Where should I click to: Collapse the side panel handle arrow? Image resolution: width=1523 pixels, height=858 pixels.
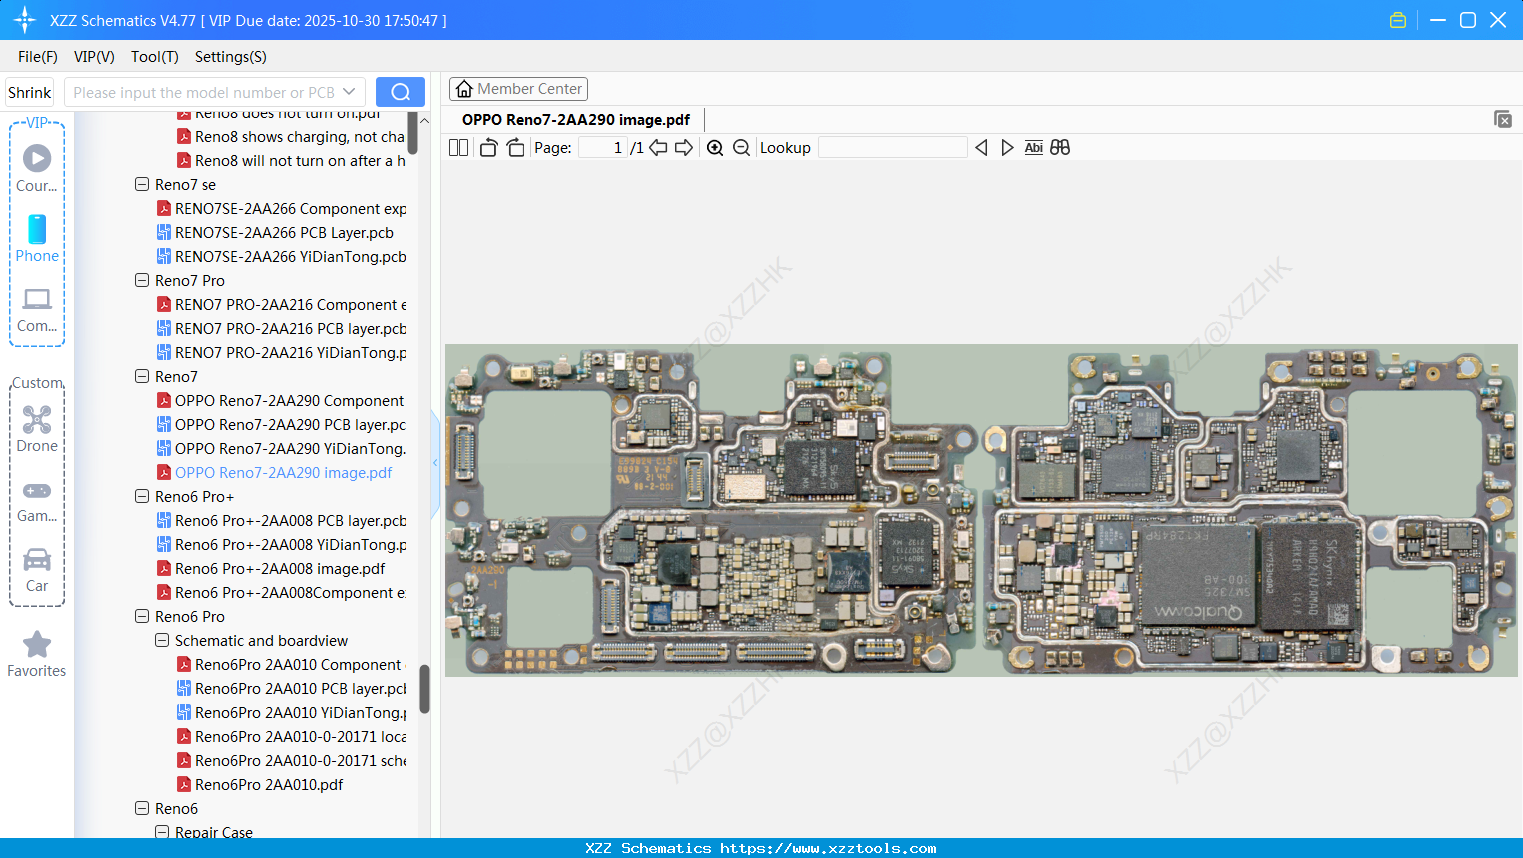(435, 462)
